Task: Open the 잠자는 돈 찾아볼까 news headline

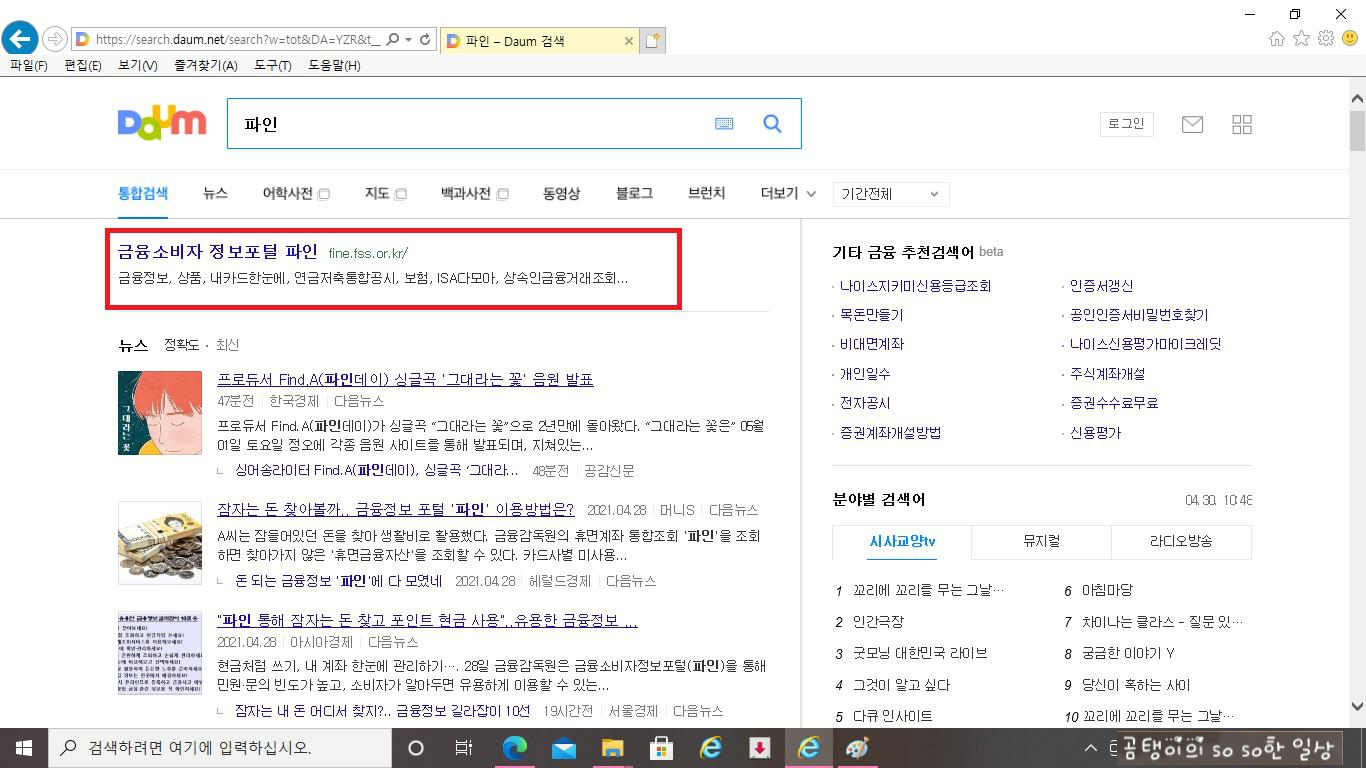Action: pos(395,509)
